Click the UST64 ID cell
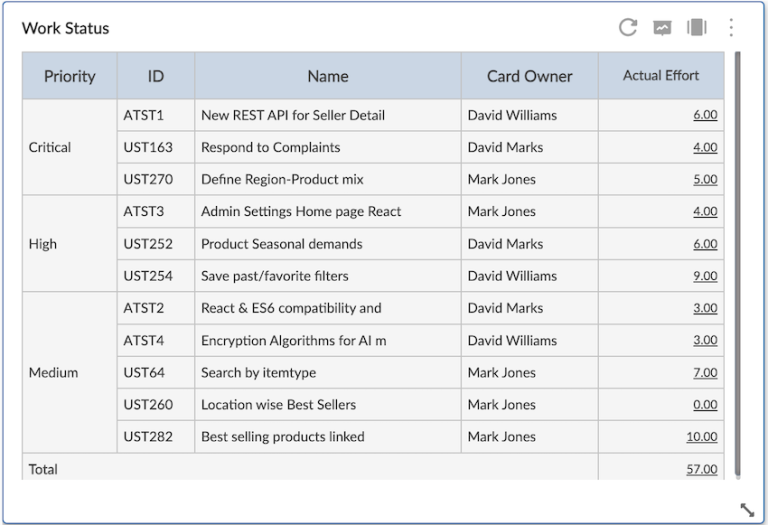The height and width of the screenshot is (525, 768). [x=156, y=372]
